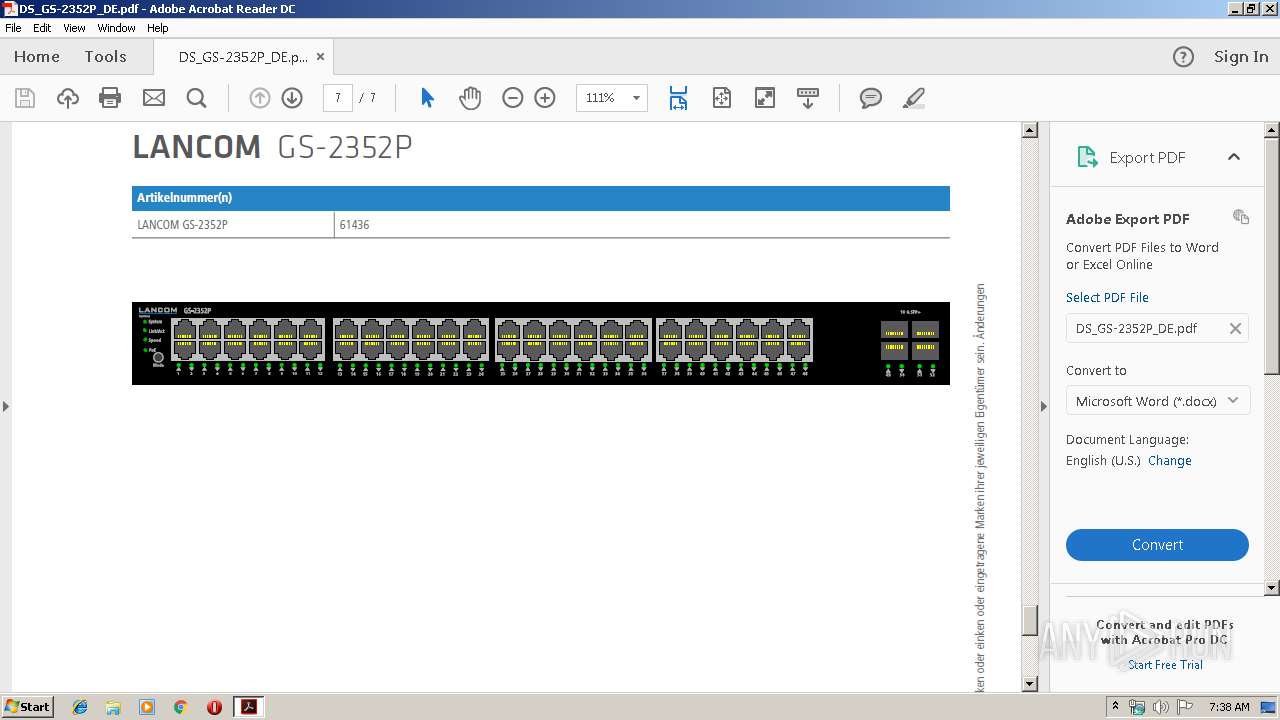
Task: Click the cloud upload icon
Action: (x=67, y=98)
